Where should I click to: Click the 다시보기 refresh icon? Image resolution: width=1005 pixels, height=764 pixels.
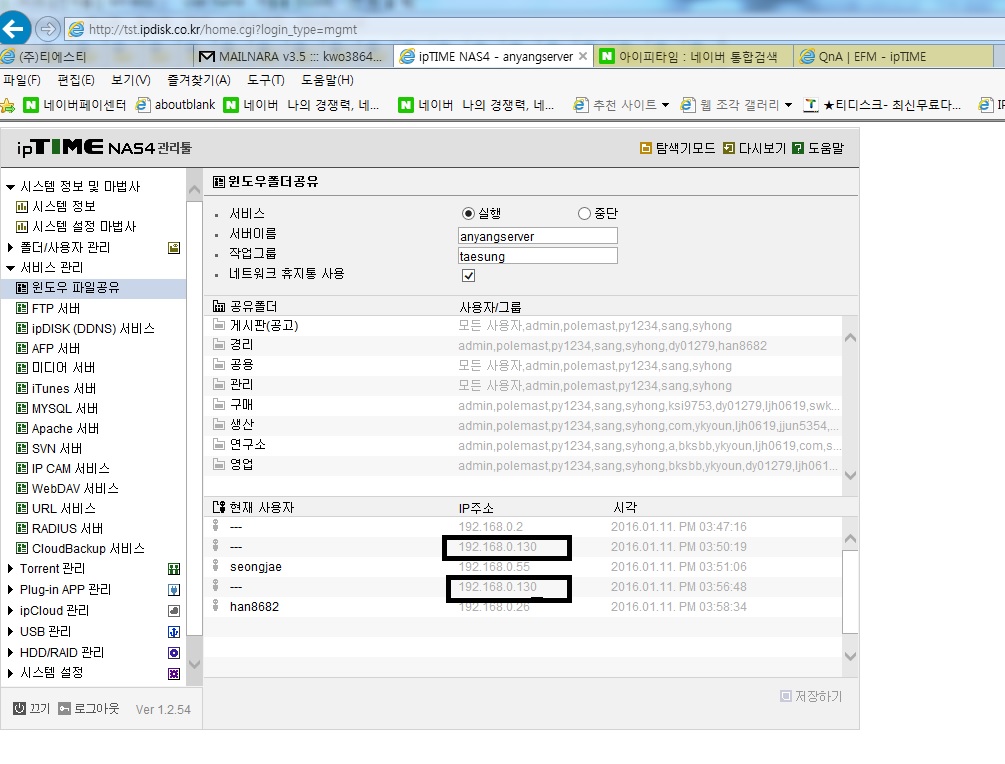[x=729, y=149]
